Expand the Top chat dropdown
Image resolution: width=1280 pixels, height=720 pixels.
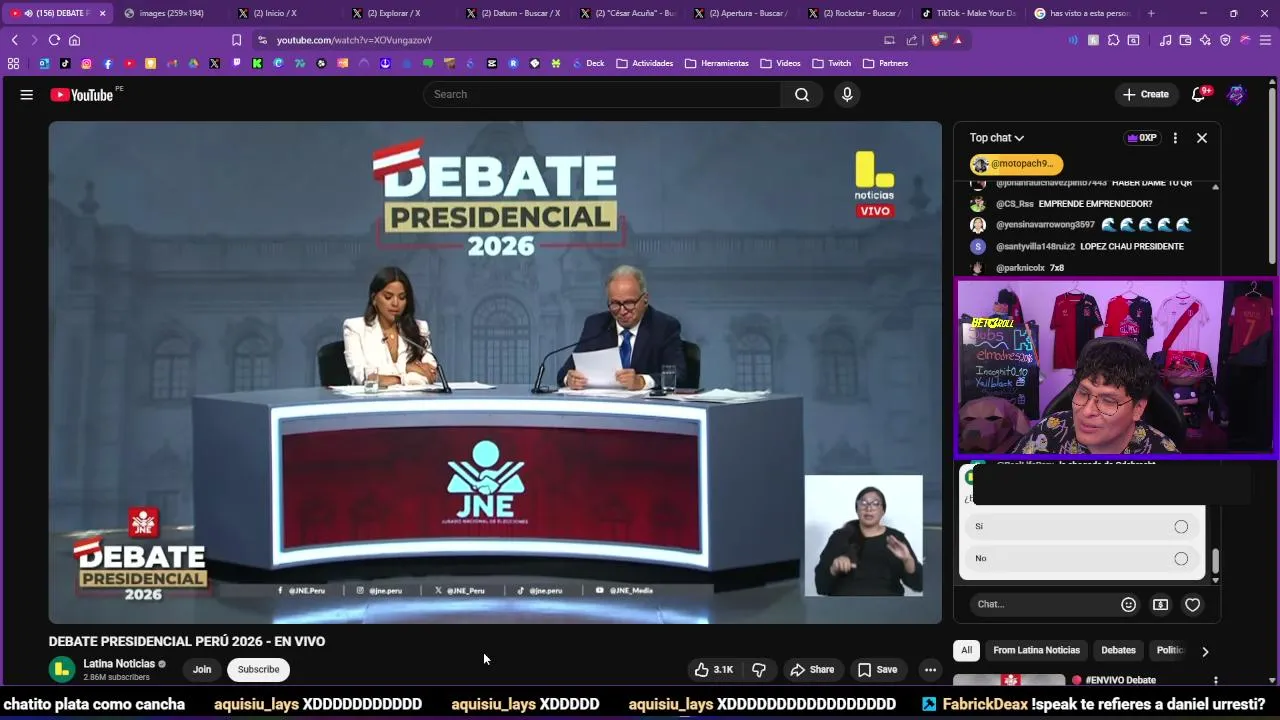click(997, 138)
